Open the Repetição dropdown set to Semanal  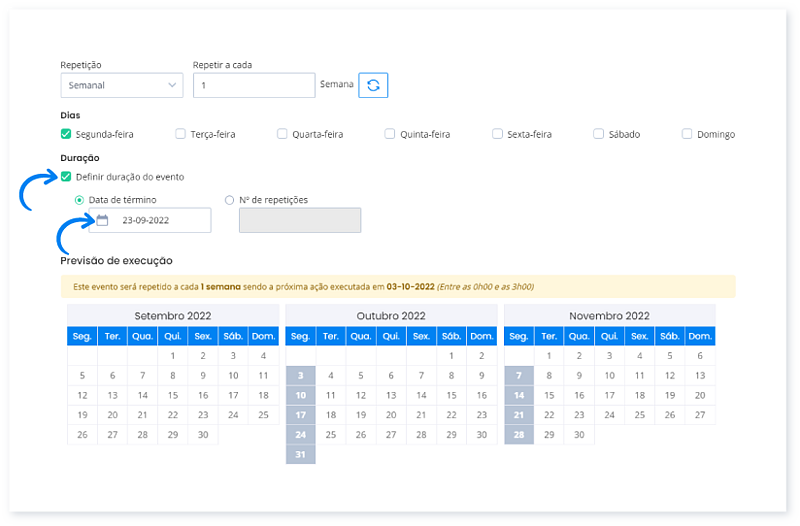(121, 85)
